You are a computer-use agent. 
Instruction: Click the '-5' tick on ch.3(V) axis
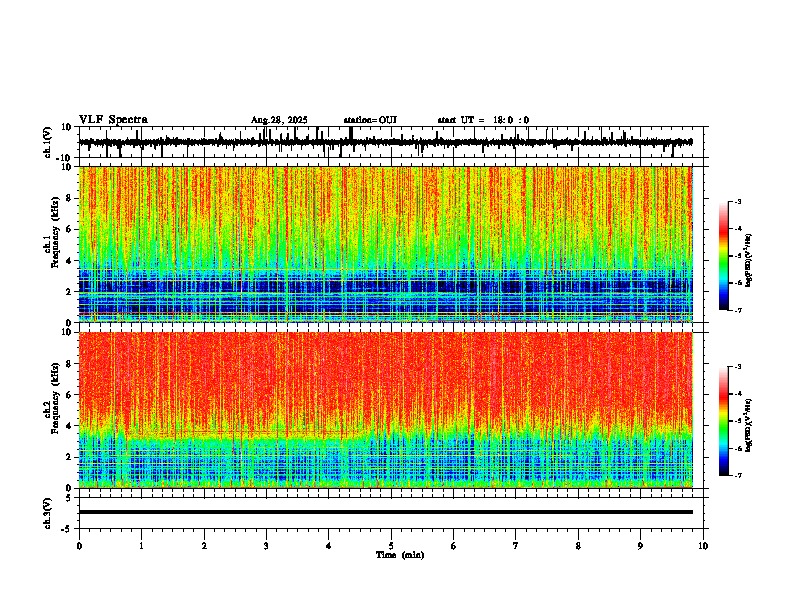(x=68, y=529)
